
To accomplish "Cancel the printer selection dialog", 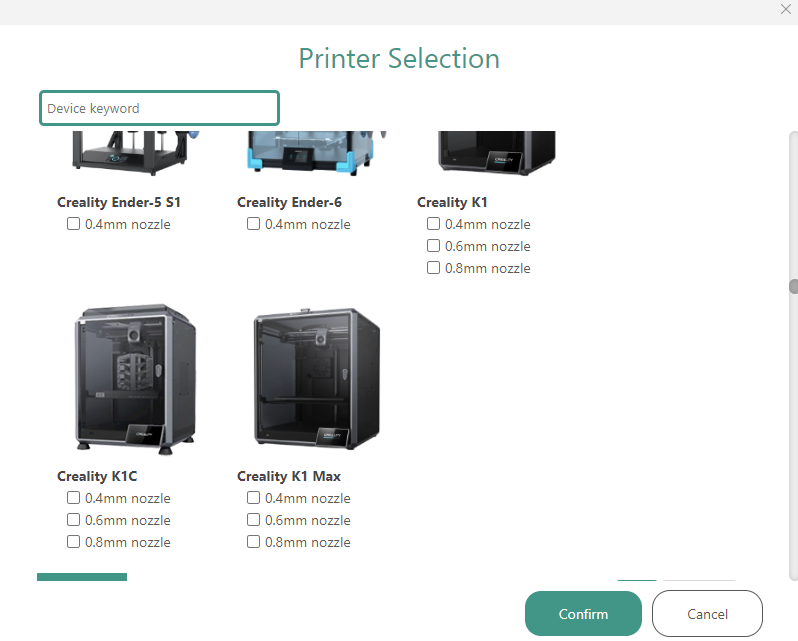I will pyautogui.click(x=707, y=614).
